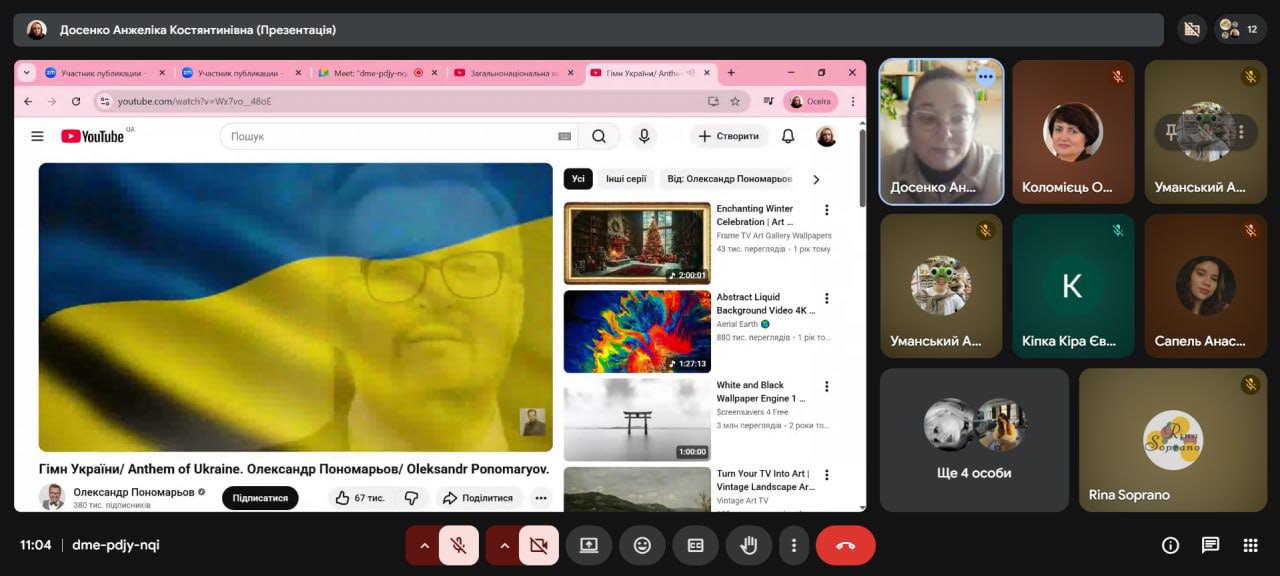Click the red leave call button
Image resolution: width=1280 pixels, height=576 pixels.
[845, 545]
